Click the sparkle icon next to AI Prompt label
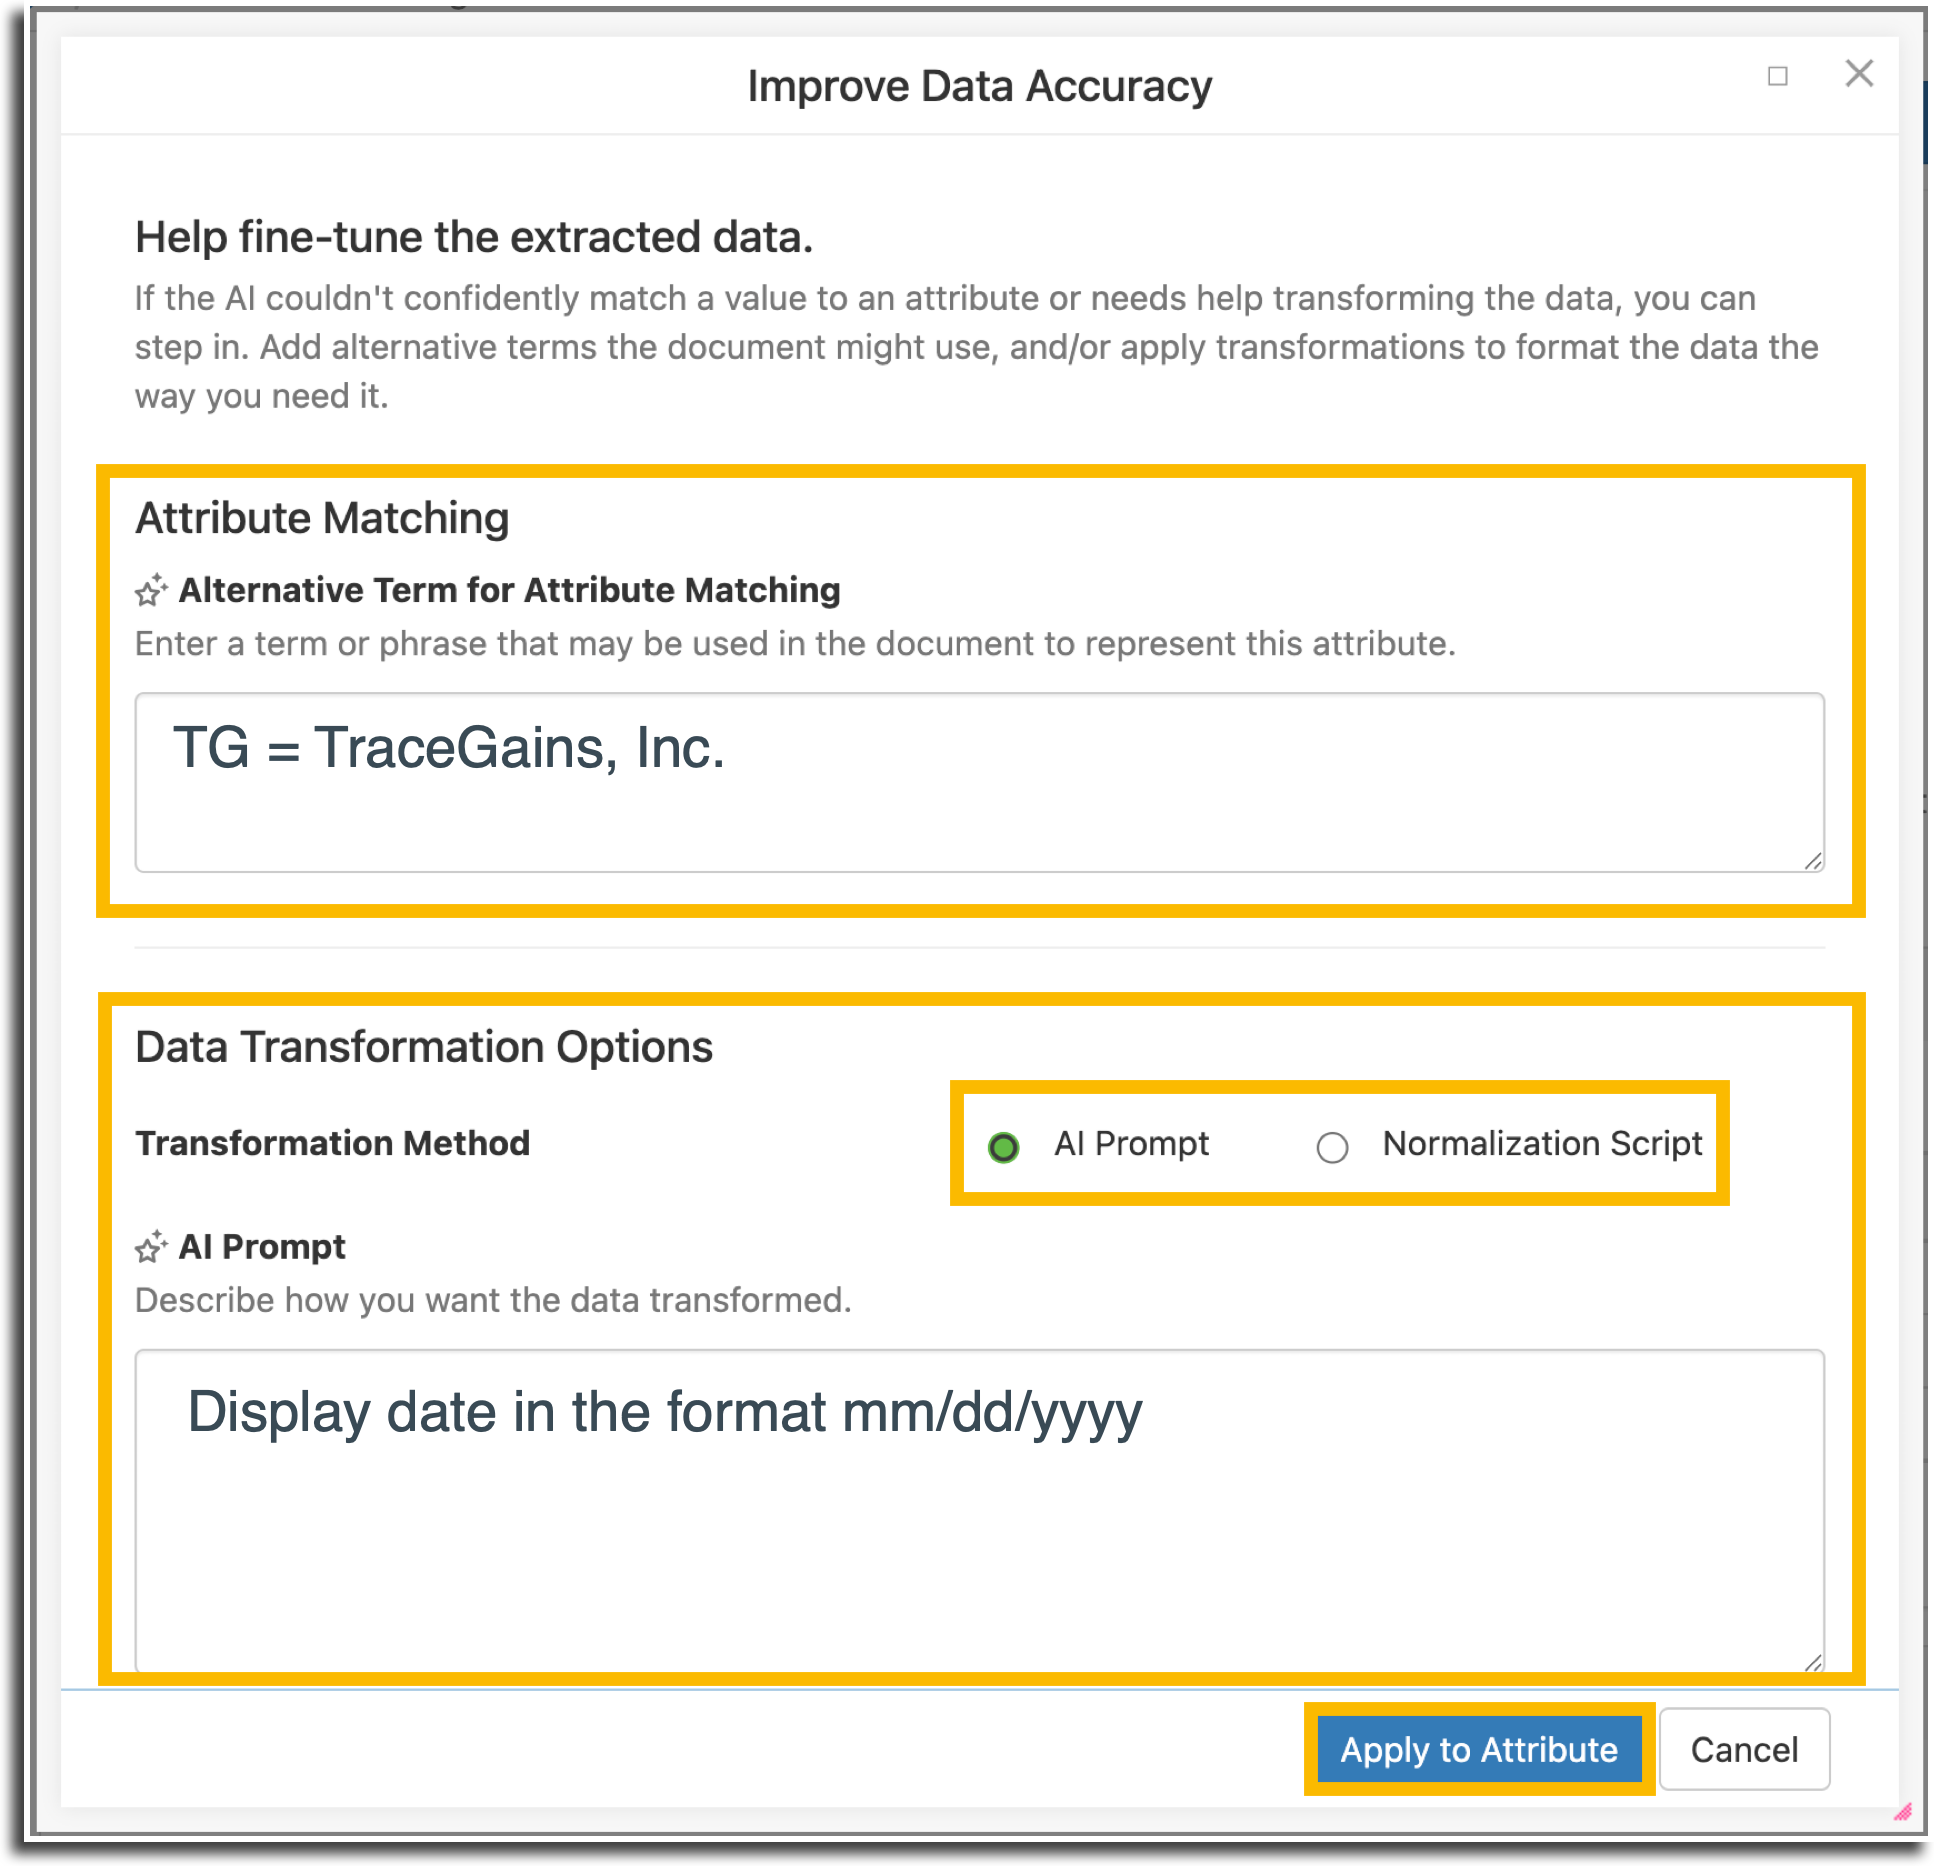The height and width of the screenshot is (1866, 1934). pyautogui.click(x=151, y=1246)
